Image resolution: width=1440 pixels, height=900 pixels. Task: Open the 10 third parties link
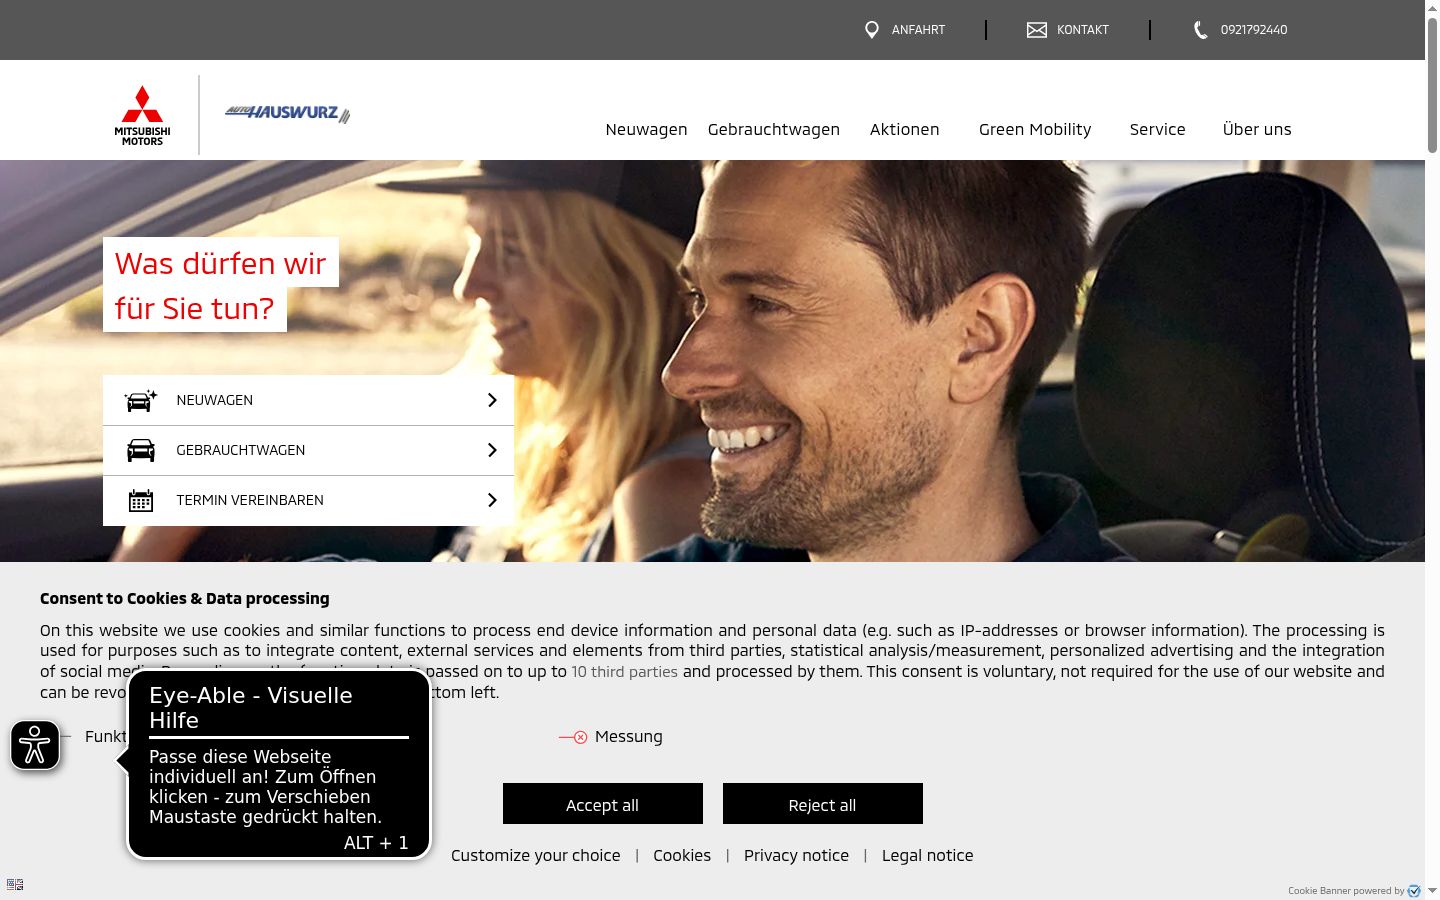tap(624, 672)
